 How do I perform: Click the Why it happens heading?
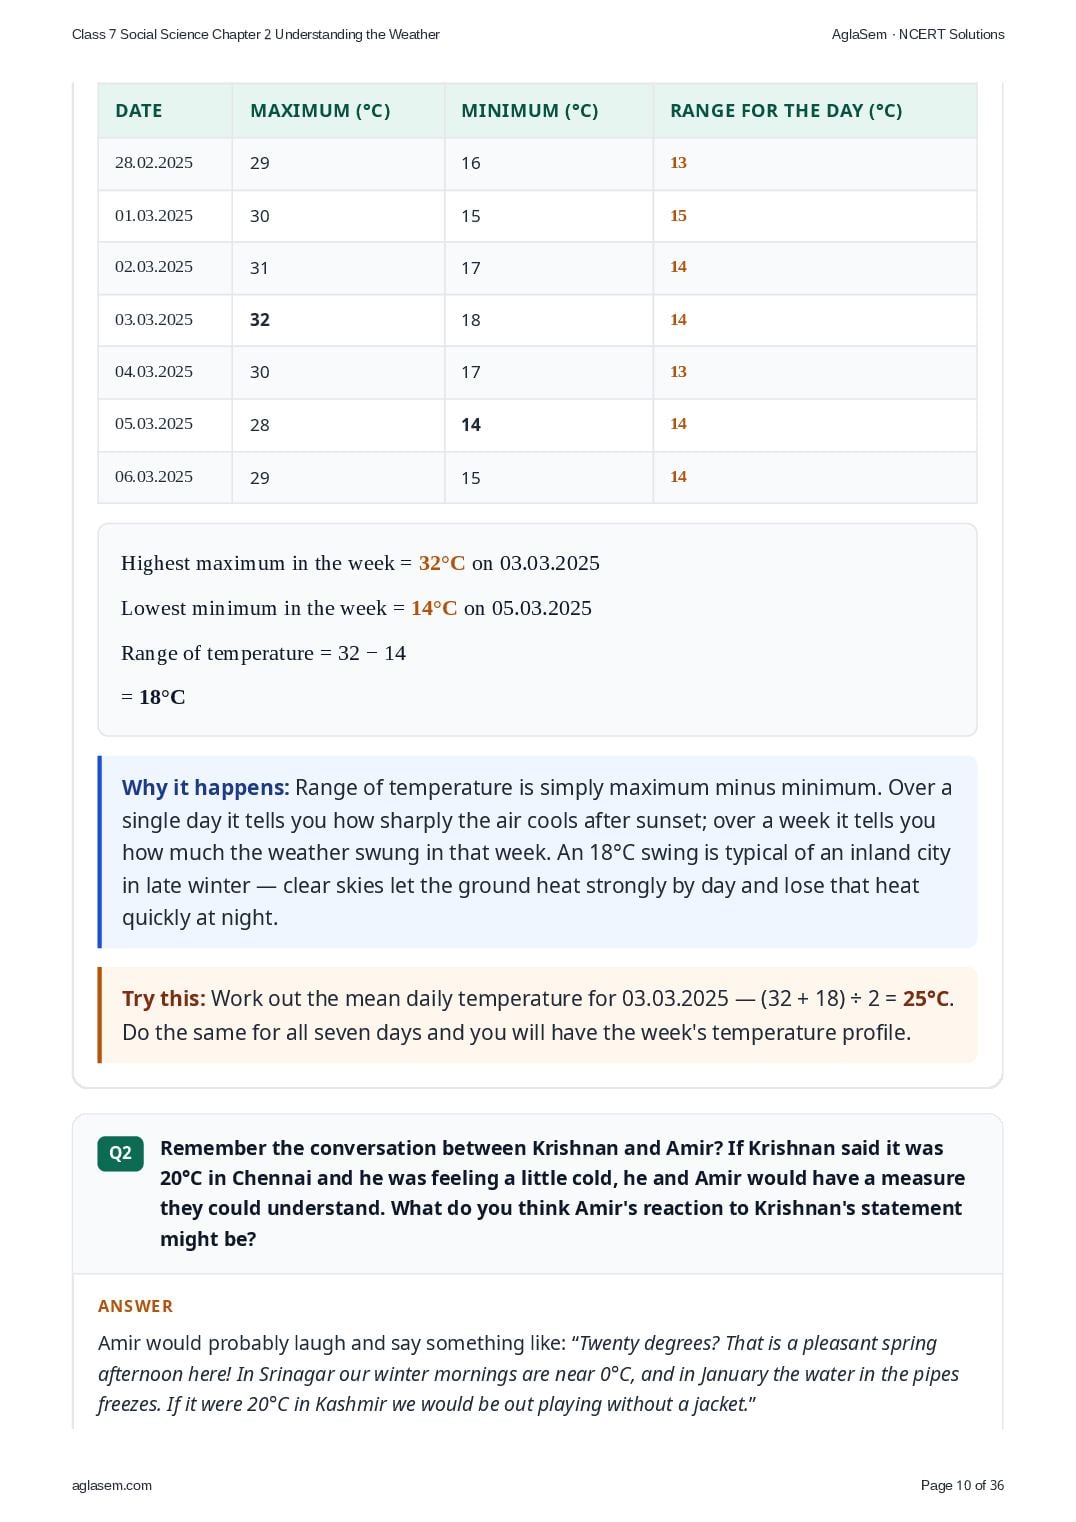tap(205, 788)
